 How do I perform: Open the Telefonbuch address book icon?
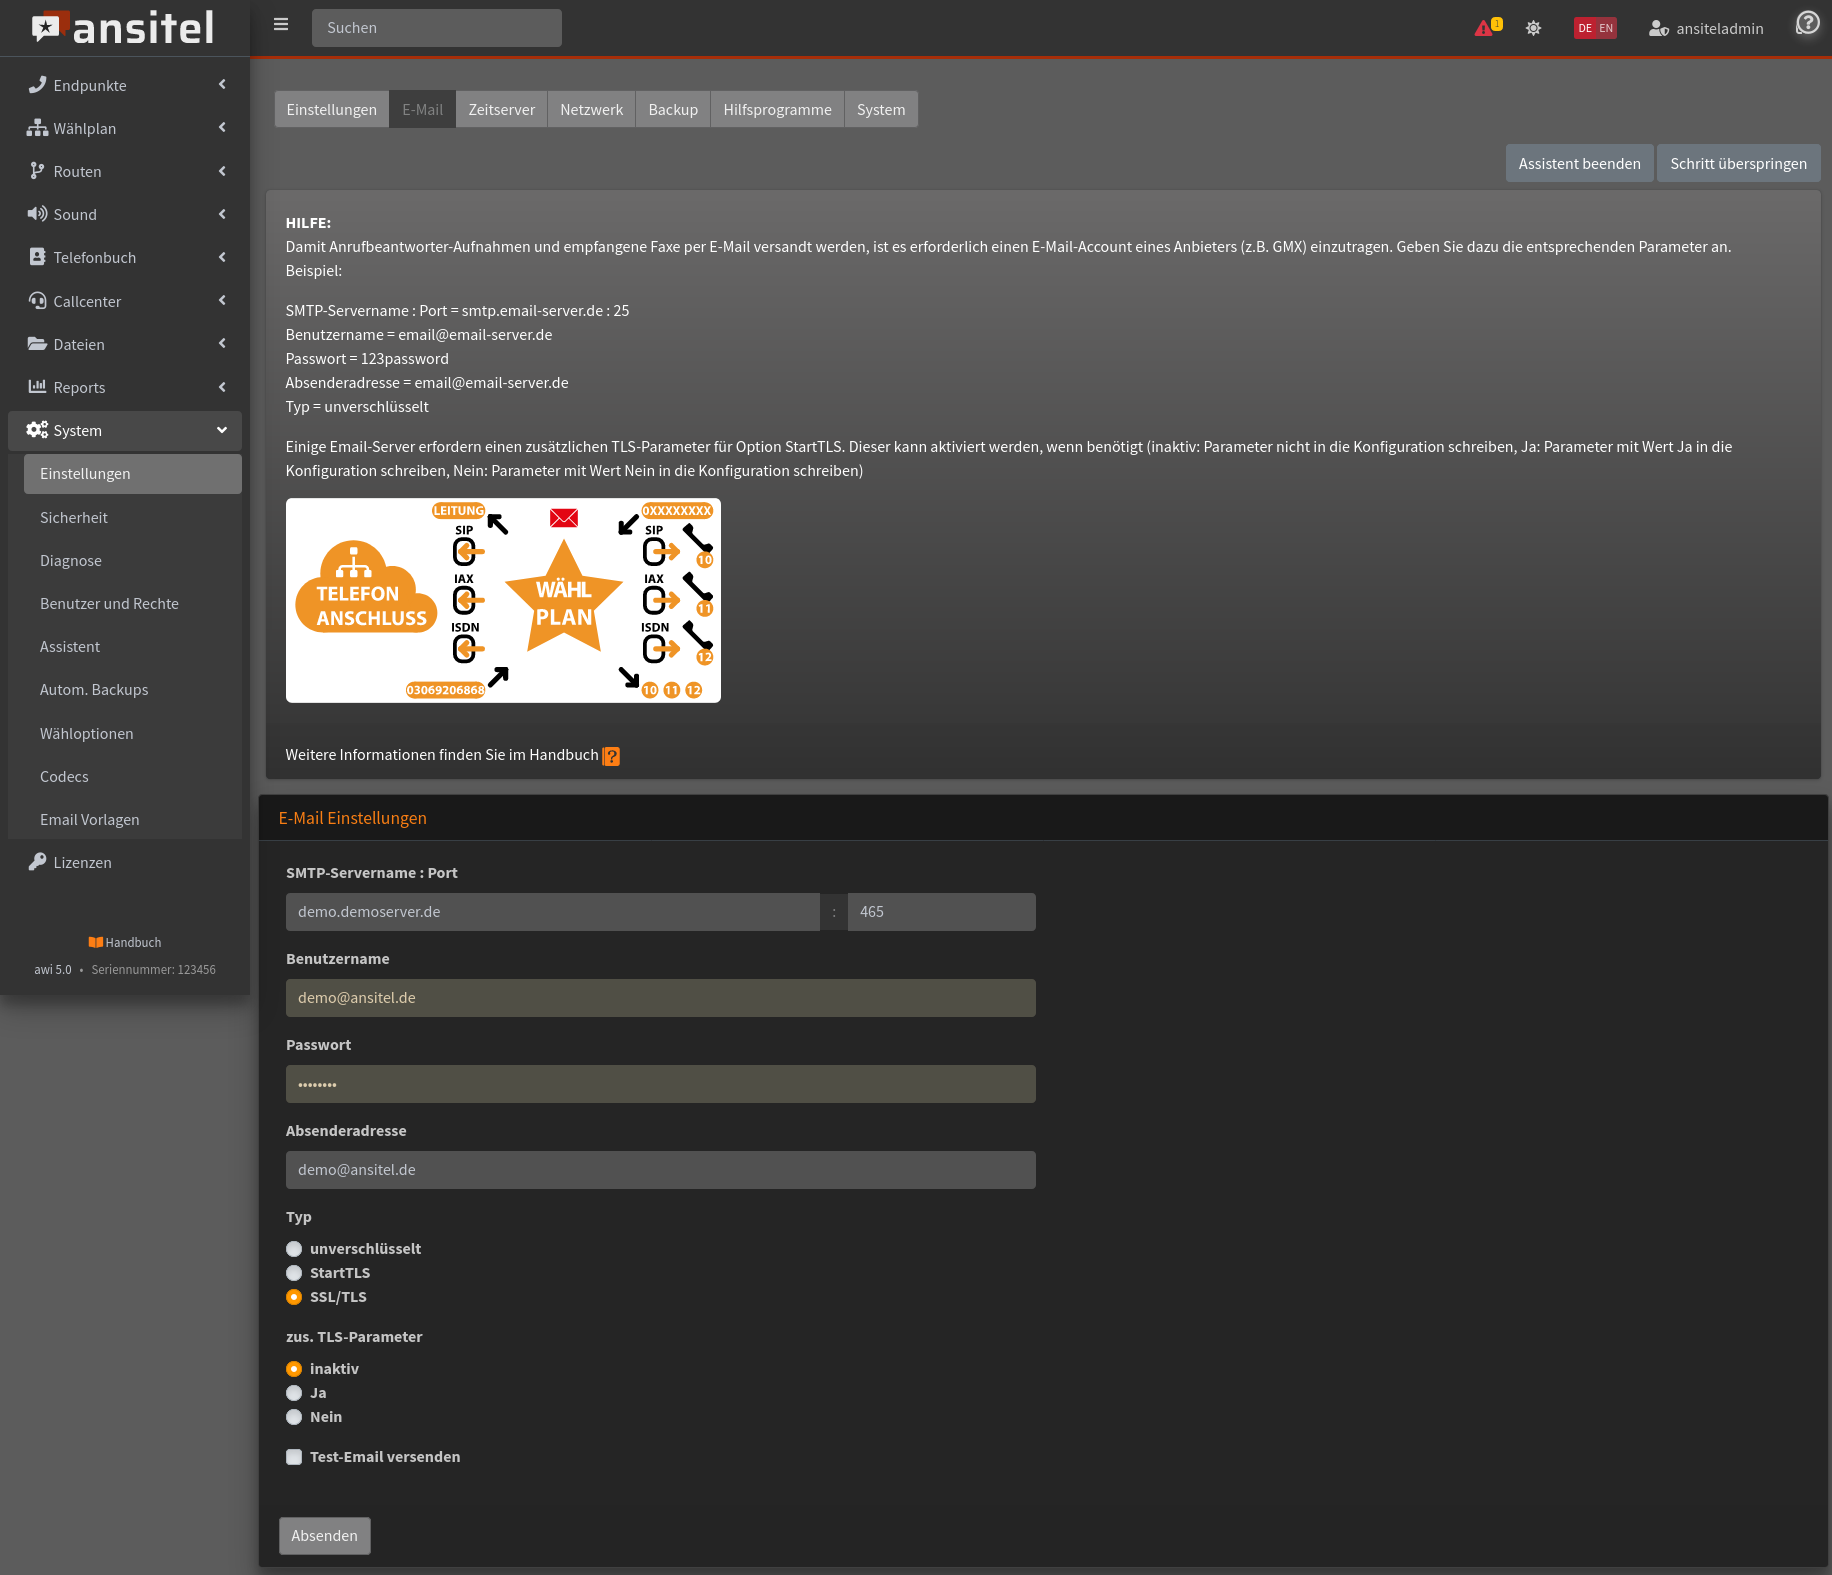click(37, 257)
